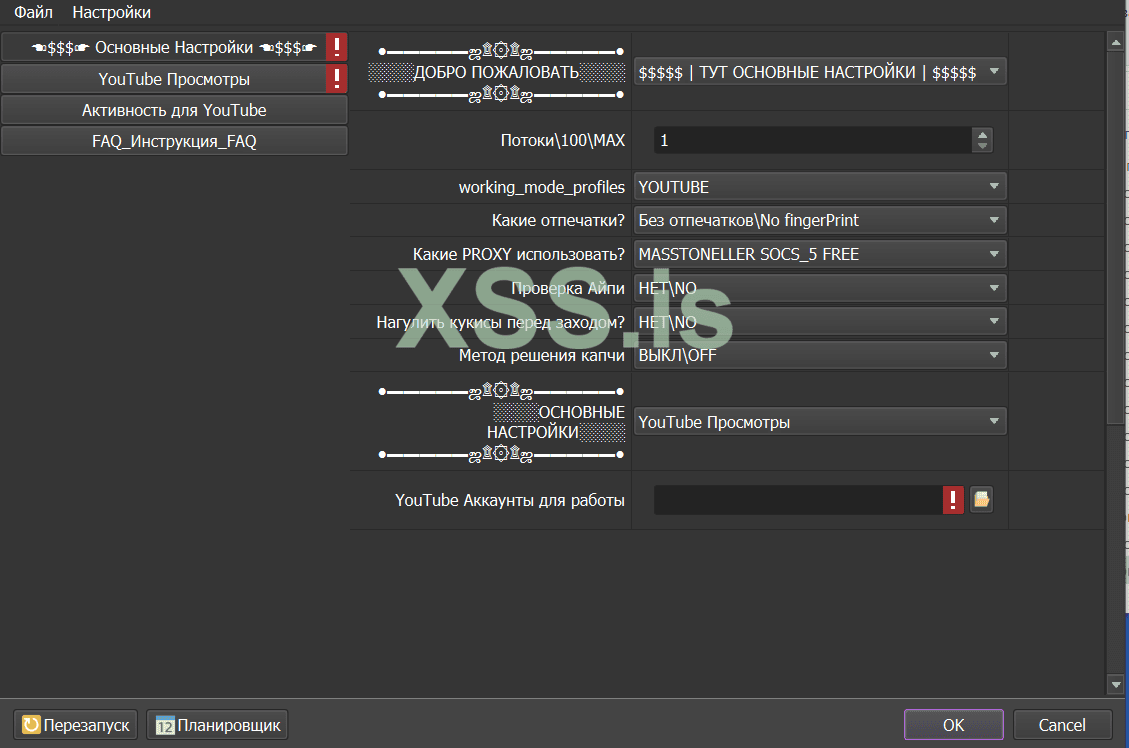Click the Планировщик calendar icon
This screenshot has width=1129, height=748.
pyautogui.click(x=165, y=725)
